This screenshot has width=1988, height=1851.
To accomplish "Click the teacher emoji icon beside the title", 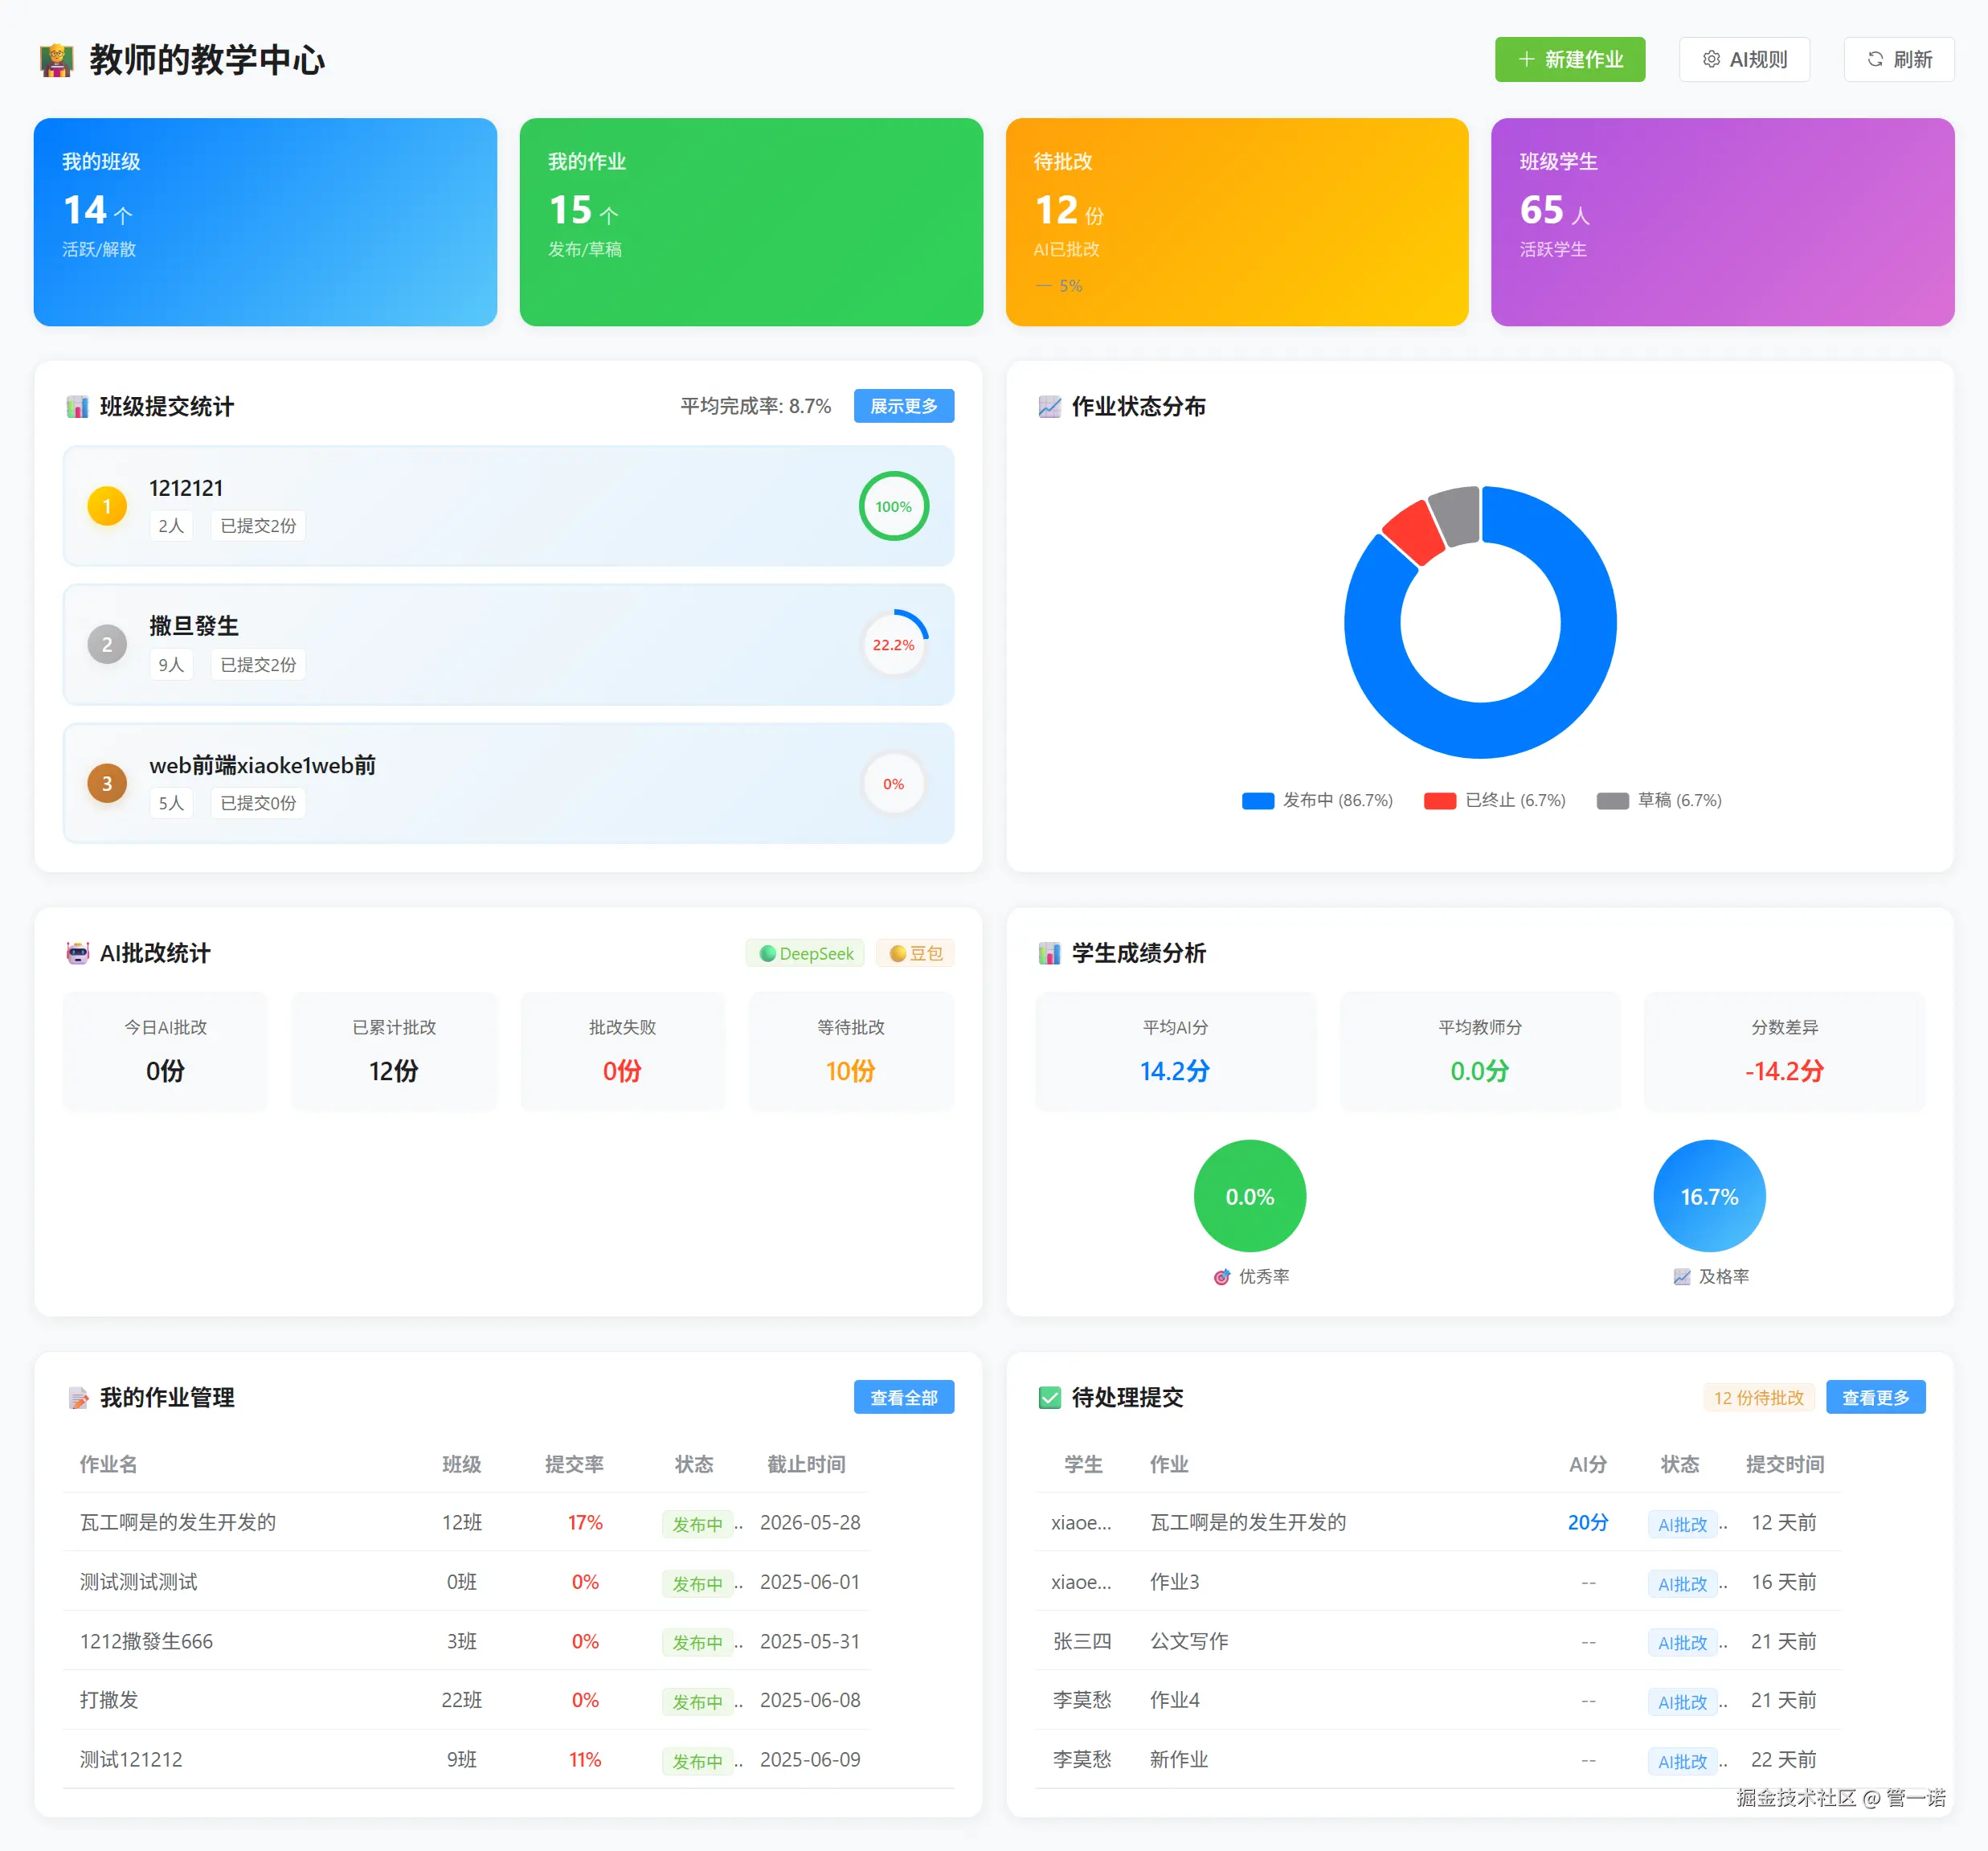I will point(56,60).
